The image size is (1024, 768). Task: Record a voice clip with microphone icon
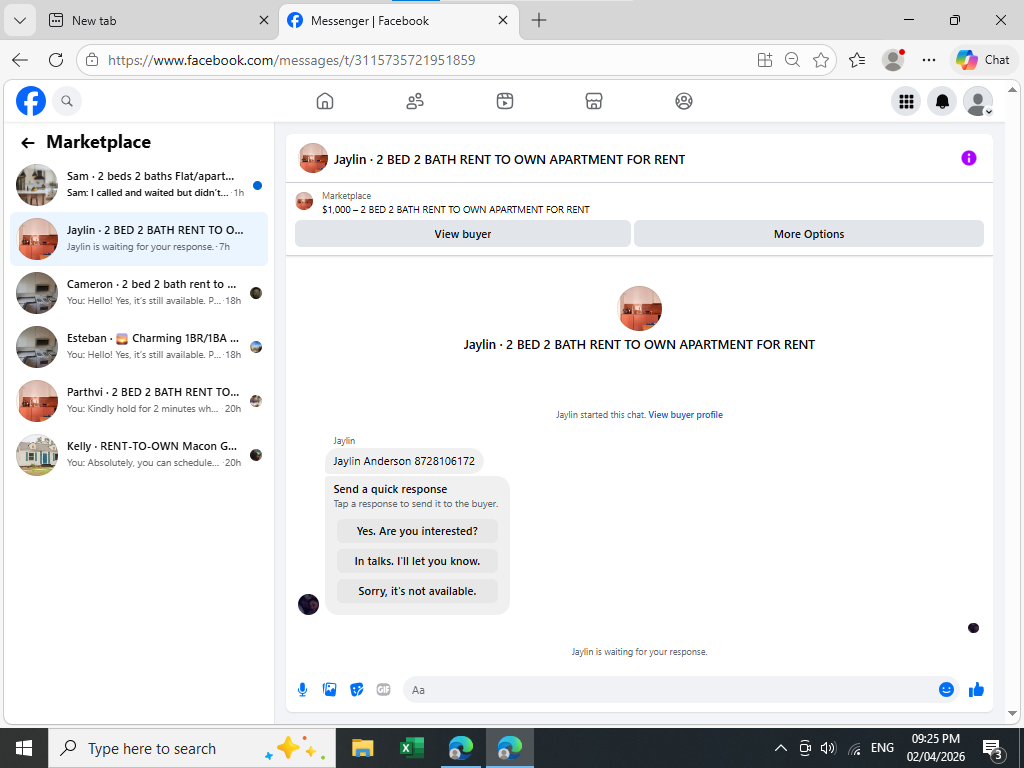(x=302, y=690)
